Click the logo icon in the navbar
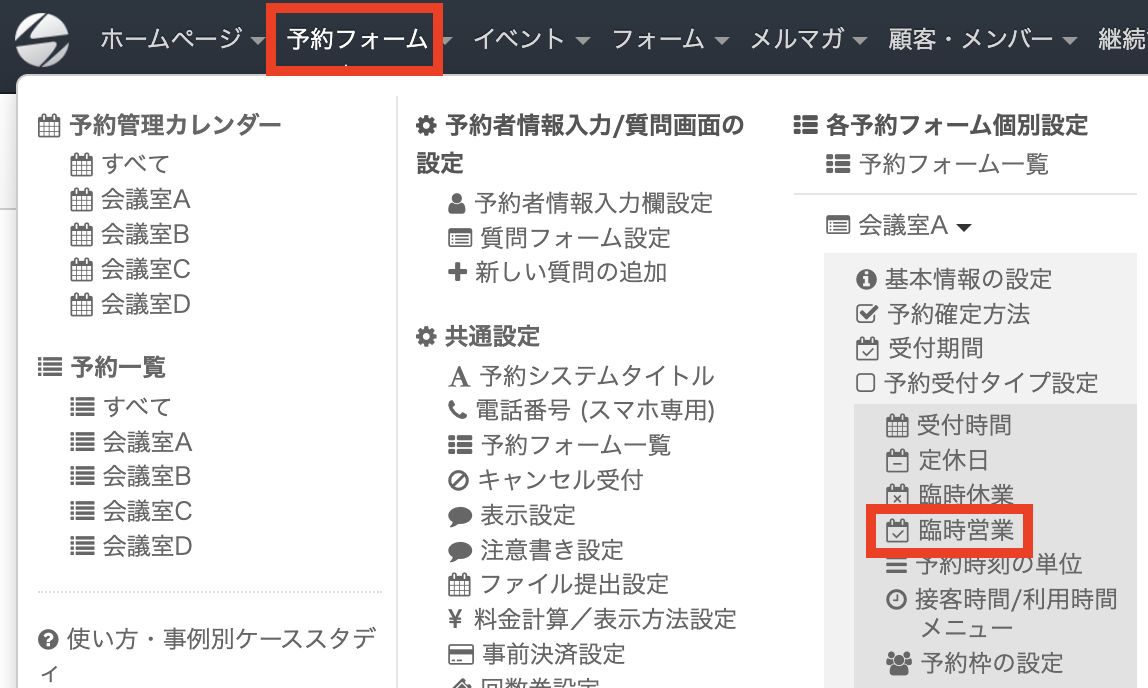 [42, 39]
